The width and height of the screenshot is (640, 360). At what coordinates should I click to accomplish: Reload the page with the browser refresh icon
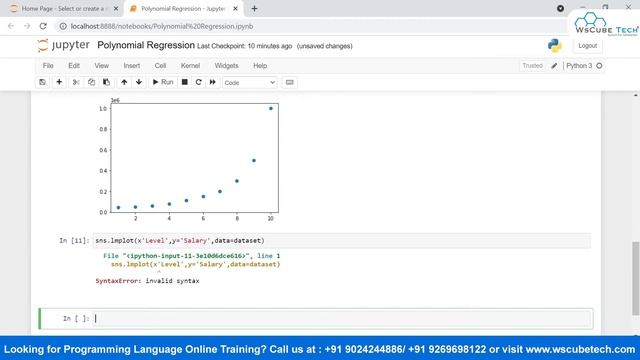(x=43, y=26)
